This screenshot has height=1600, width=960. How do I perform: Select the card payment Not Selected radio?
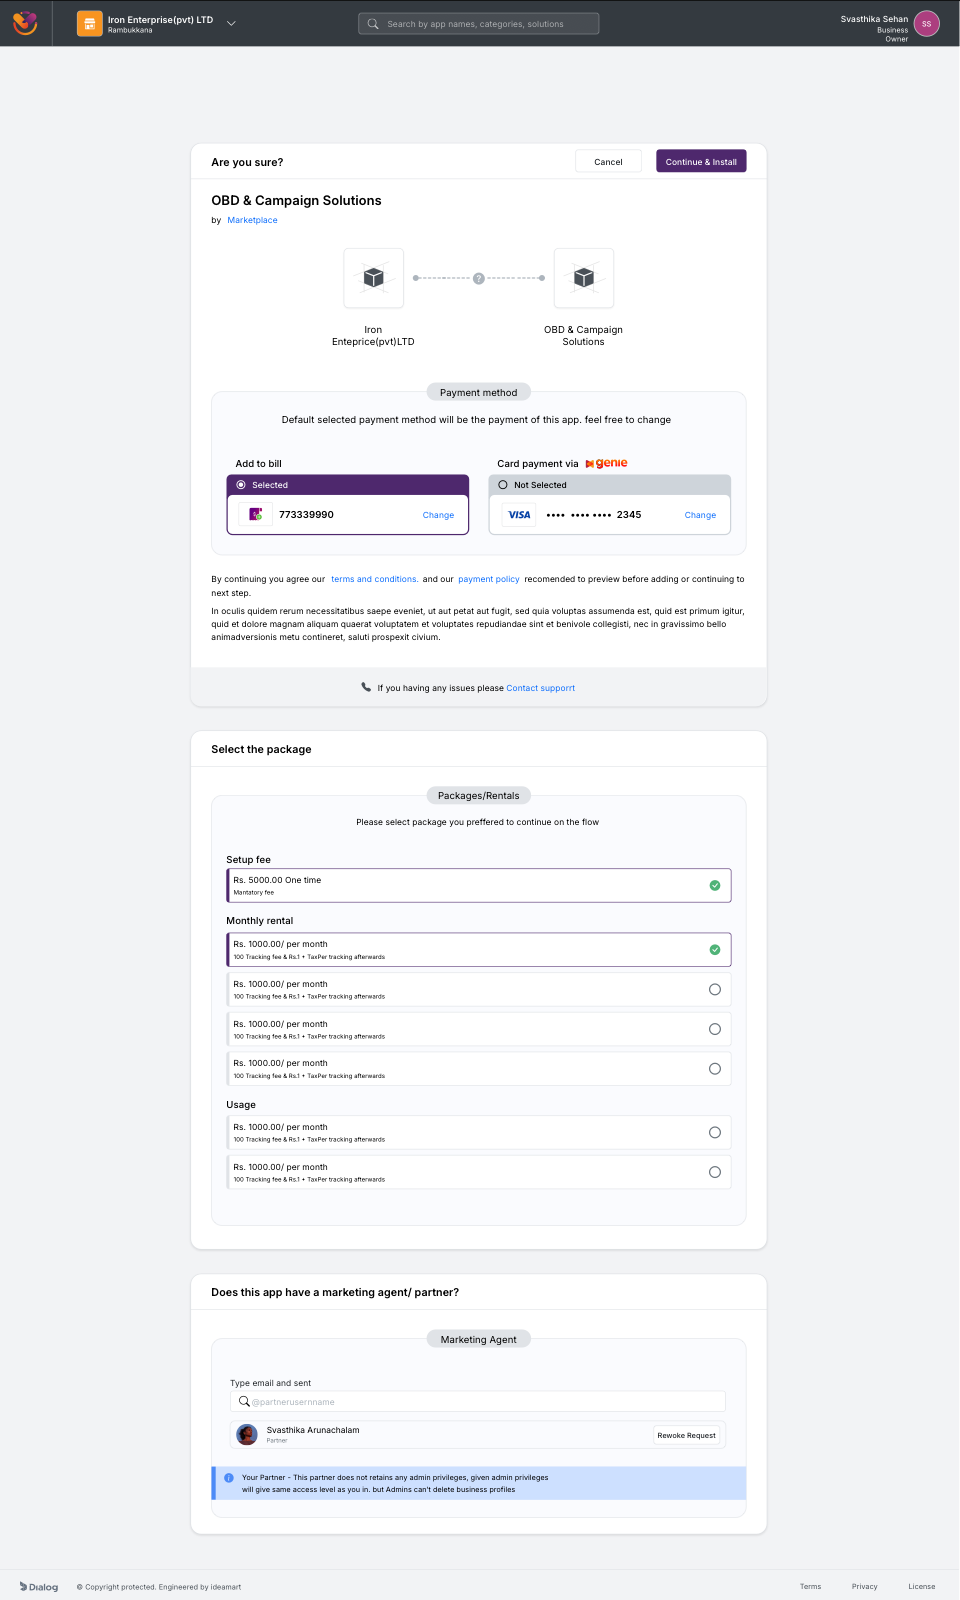coord(503,485)
